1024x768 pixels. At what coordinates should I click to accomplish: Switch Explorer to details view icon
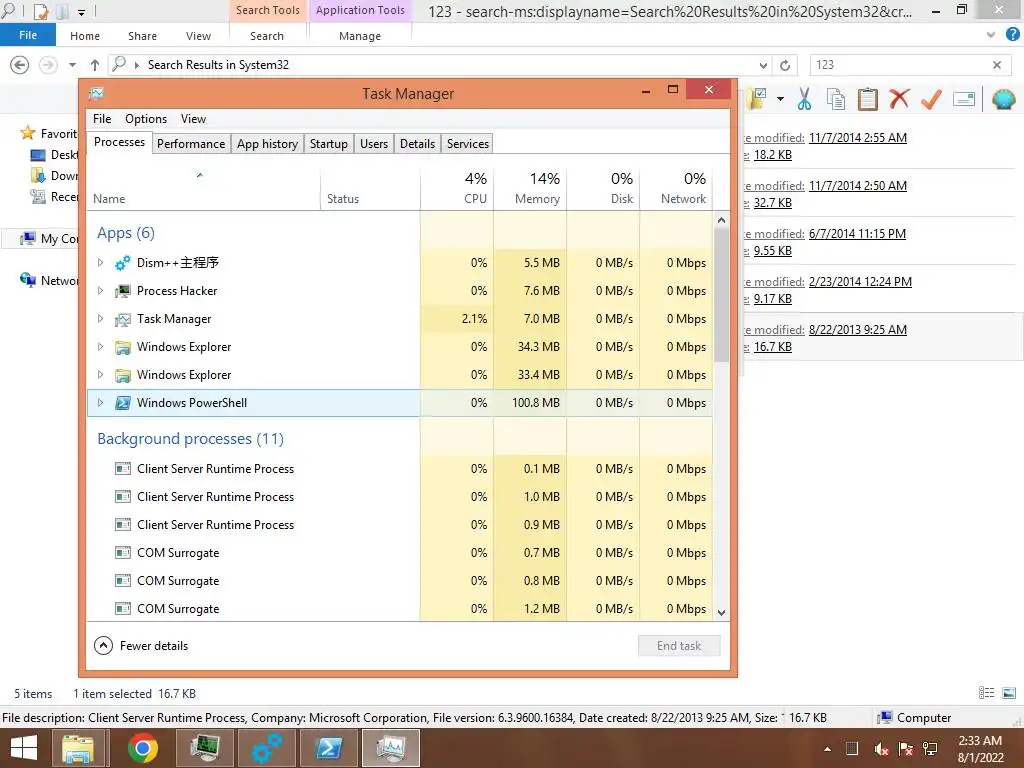coord(987,693)
